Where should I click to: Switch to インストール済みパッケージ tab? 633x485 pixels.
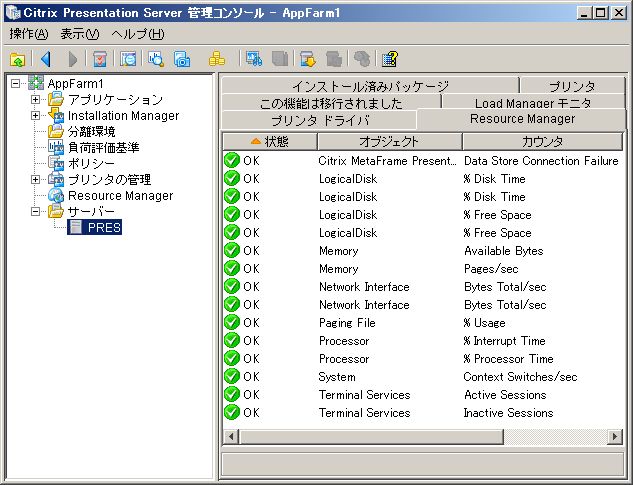pos(370,85)
